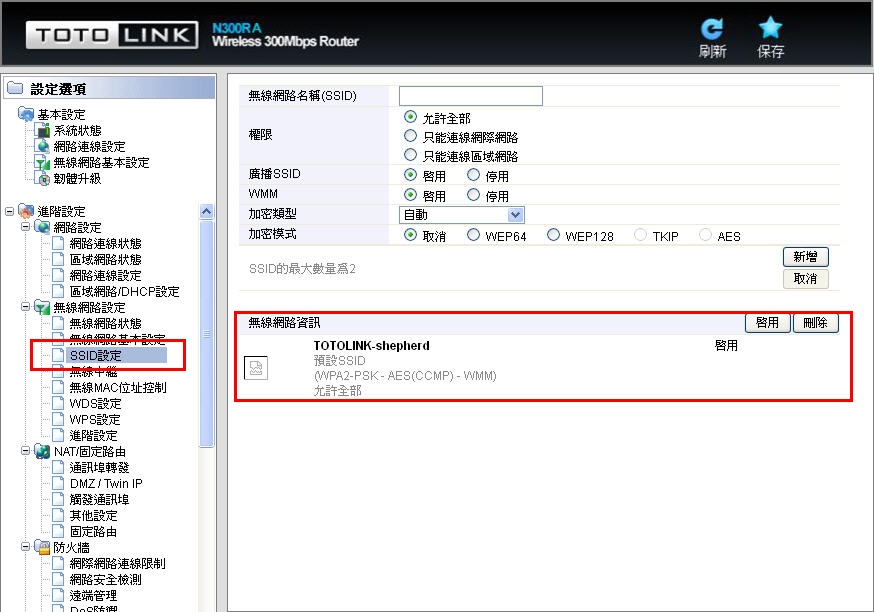Click the 防火牆 lock icon

pos(42,547)
